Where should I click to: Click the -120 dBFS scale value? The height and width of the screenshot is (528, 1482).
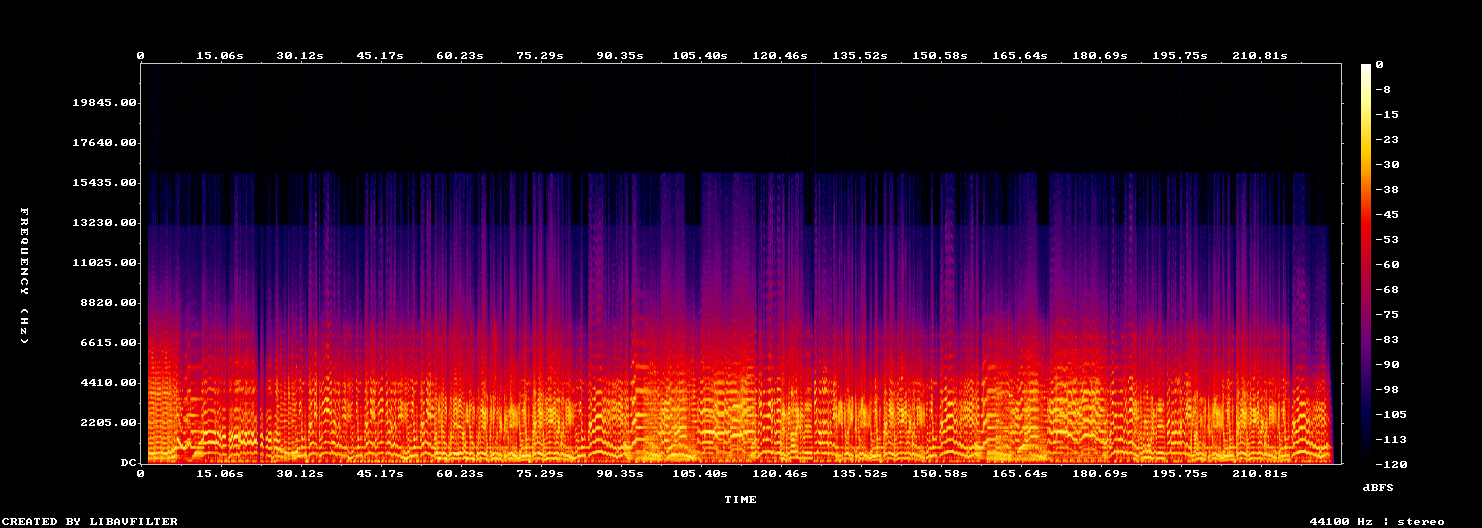1391,464
